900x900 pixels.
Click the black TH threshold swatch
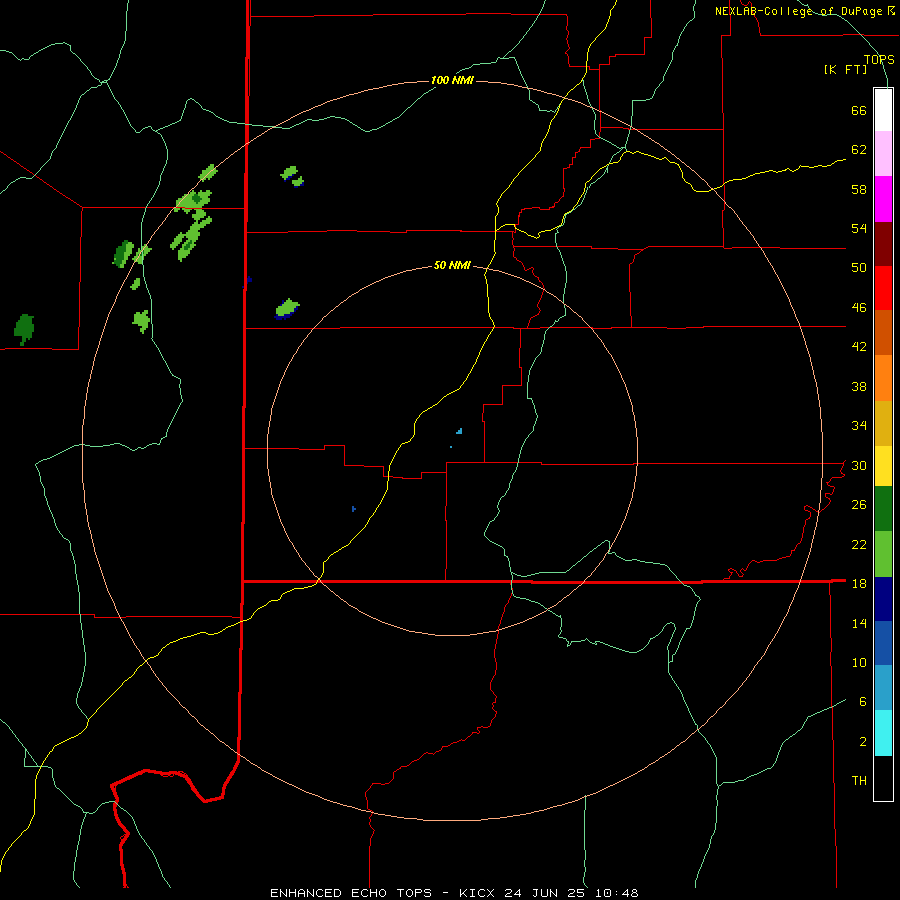[x=883, y=778]
